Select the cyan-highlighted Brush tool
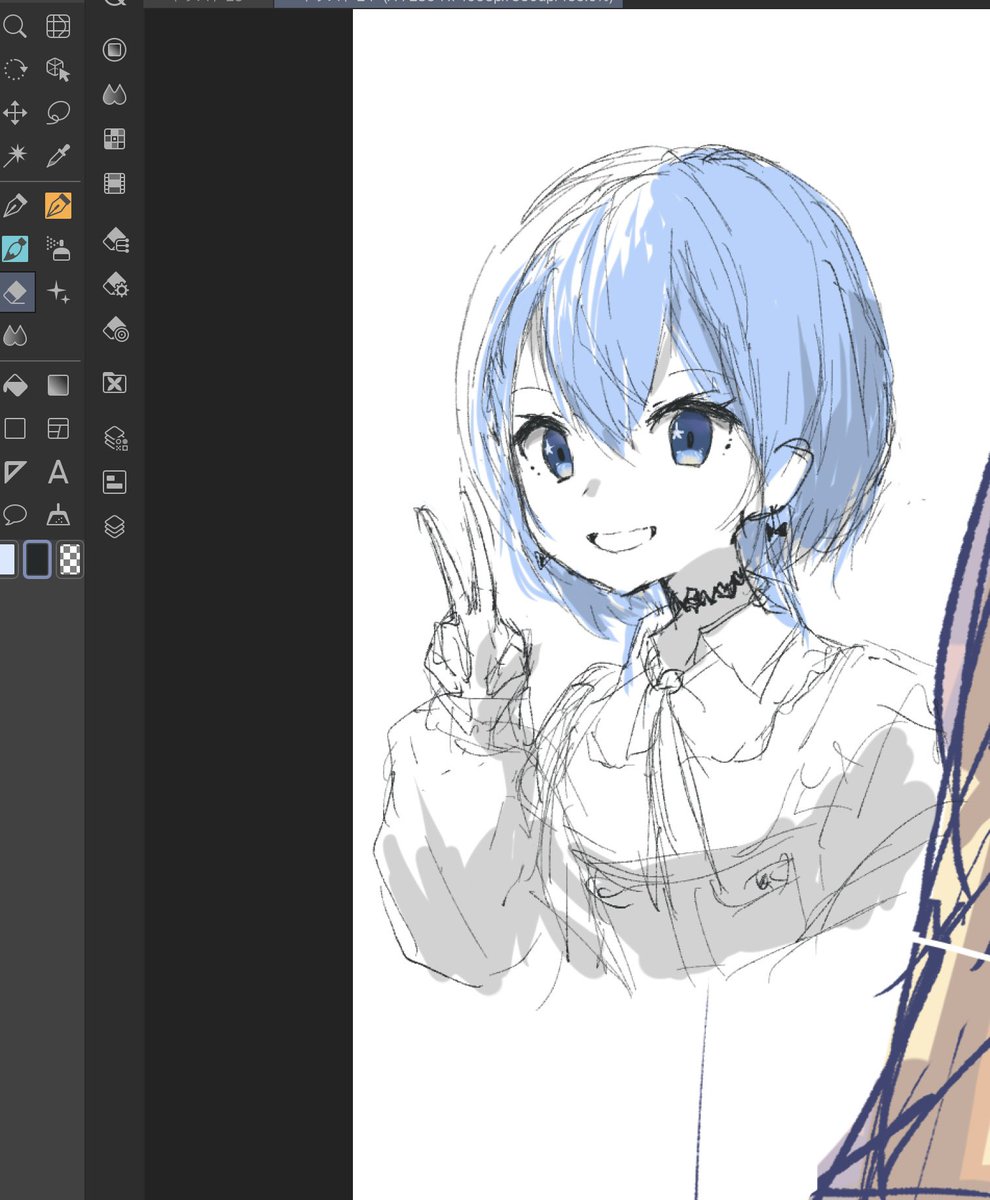990x1200 pixels. [x=15, y=249]
